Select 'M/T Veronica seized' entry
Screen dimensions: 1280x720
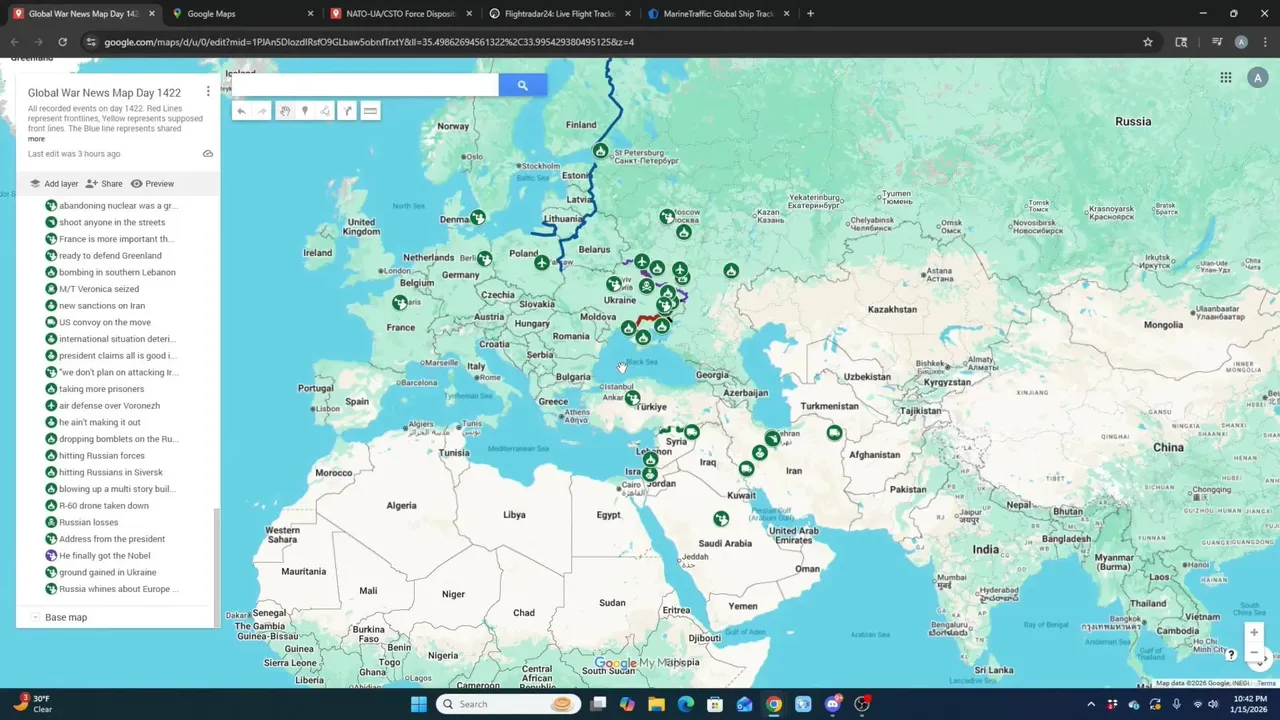(99, 289)
